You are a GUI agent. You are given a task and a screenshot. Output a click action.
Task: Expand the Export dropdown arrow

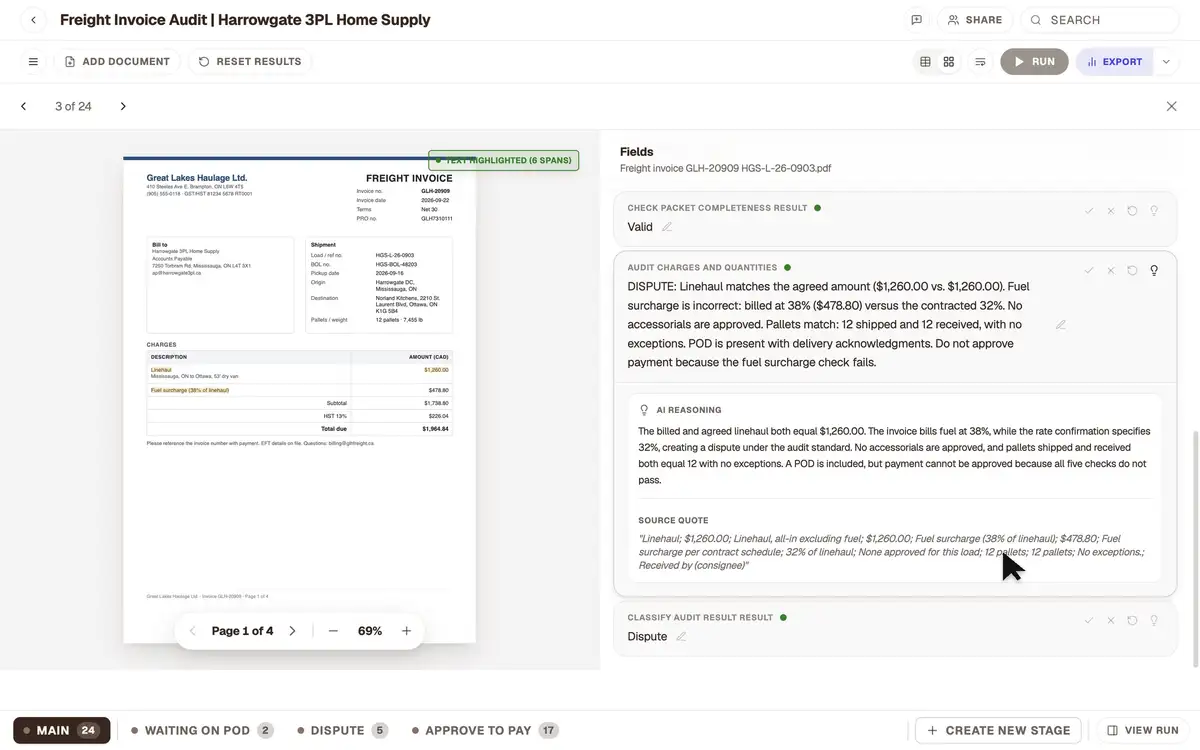coord(1166,62)
